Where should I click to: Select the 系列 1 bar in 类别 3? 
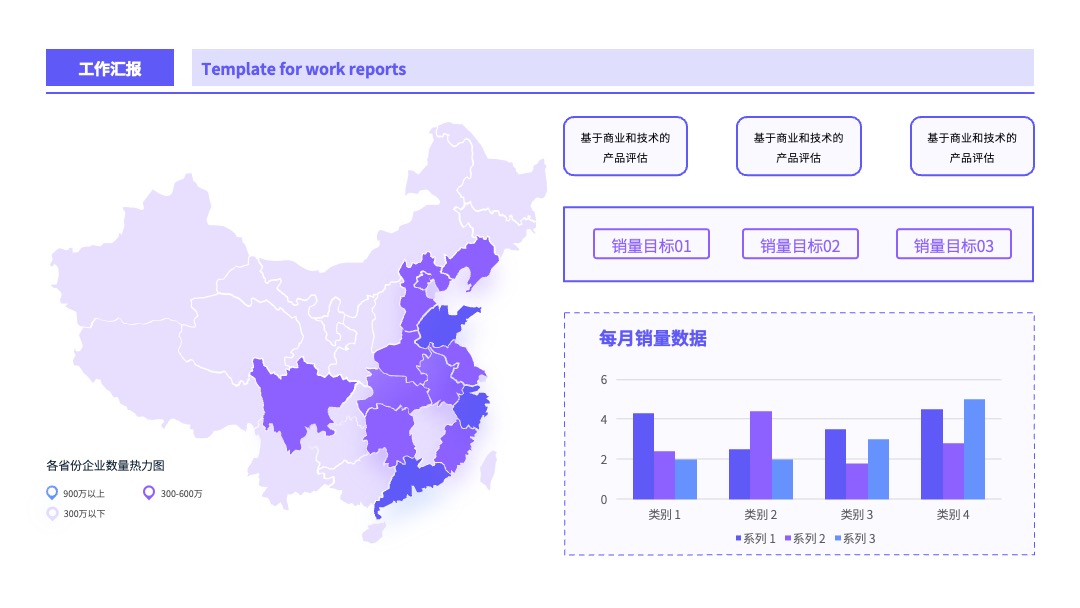click(x=835, y=464)
